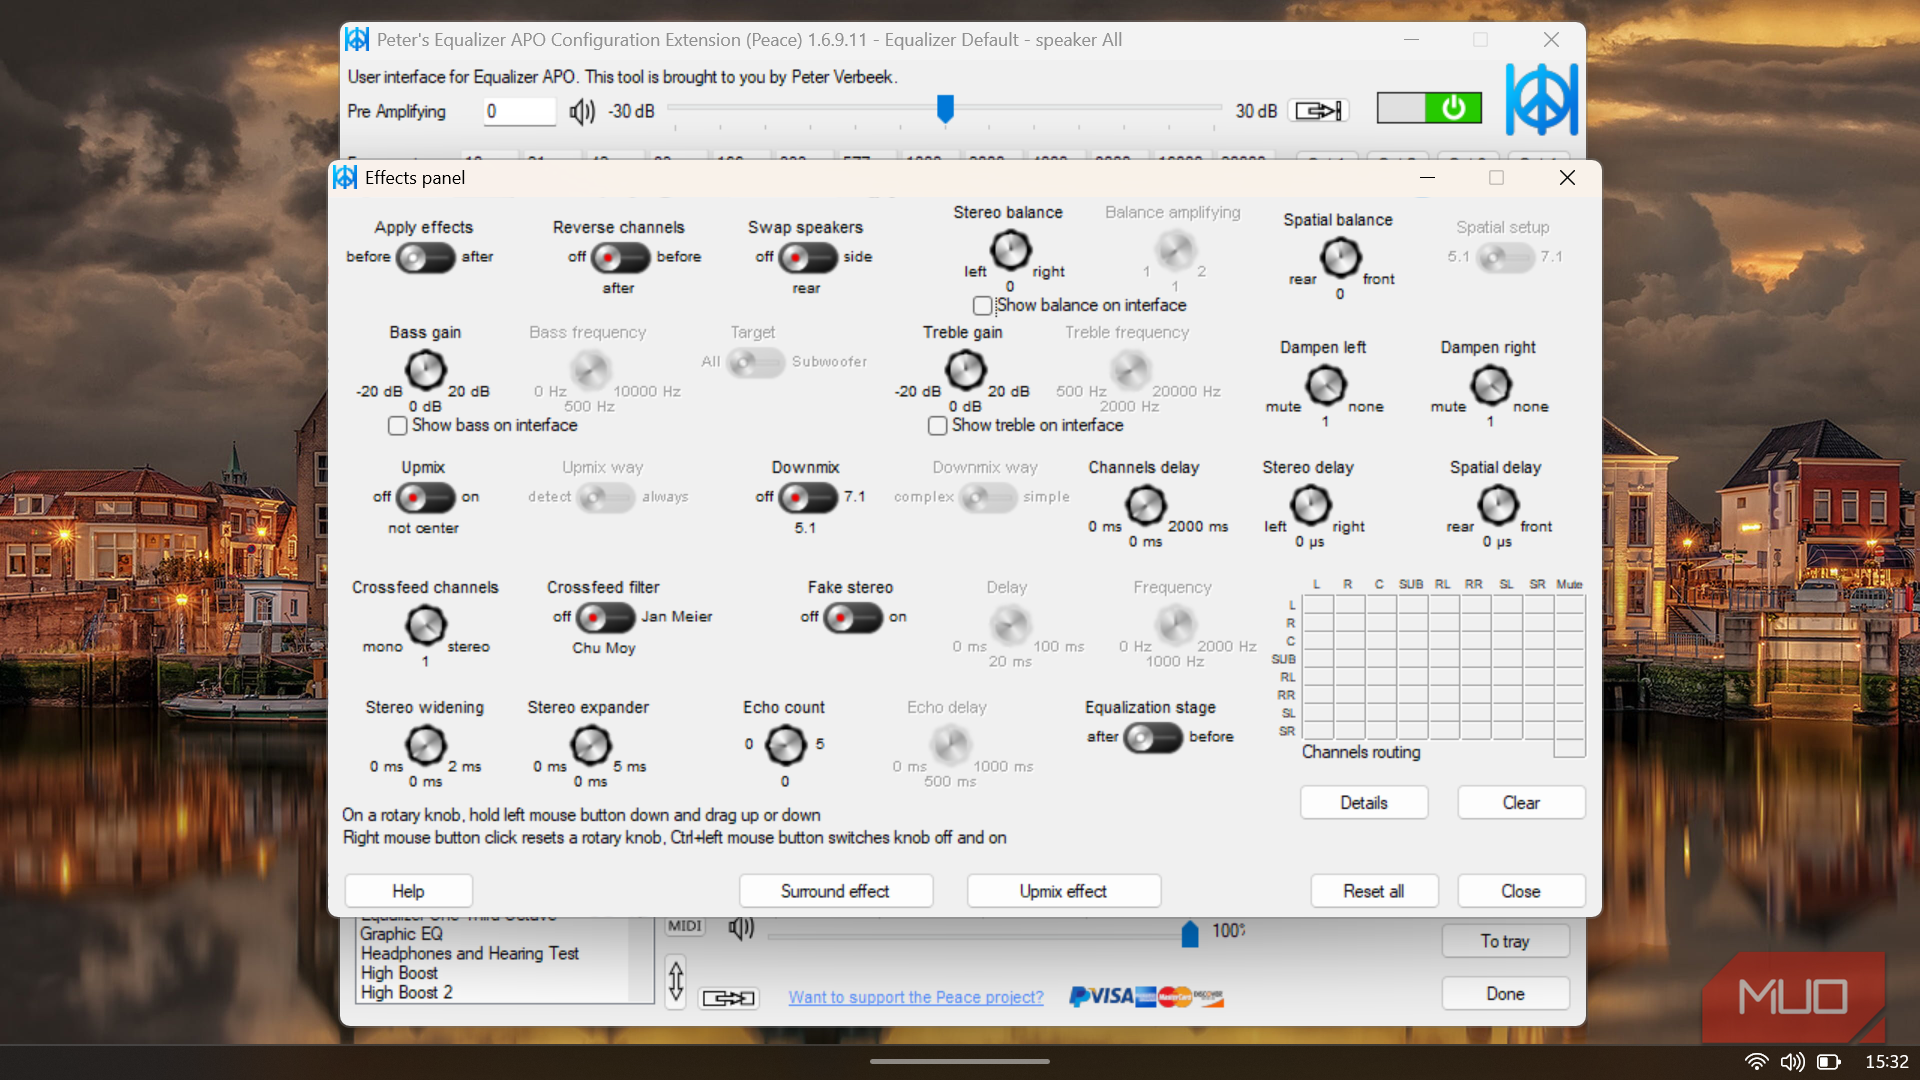The height and width of the screenshot is (1080, 1920).
Task: Click the MIDI icon in Peace window
Action: click(685, 926)
